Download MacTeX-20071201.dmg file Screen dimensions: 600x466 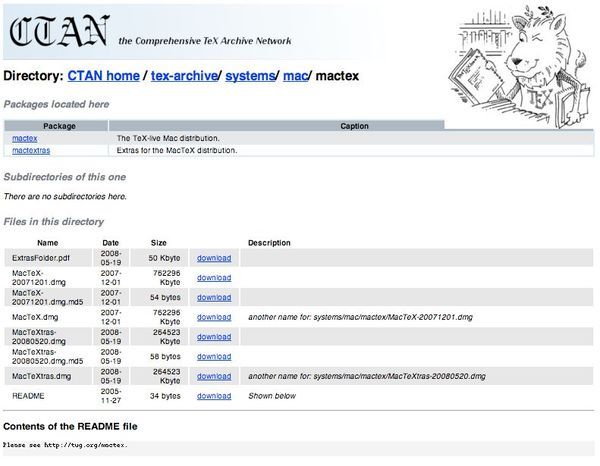pos(214,278)
